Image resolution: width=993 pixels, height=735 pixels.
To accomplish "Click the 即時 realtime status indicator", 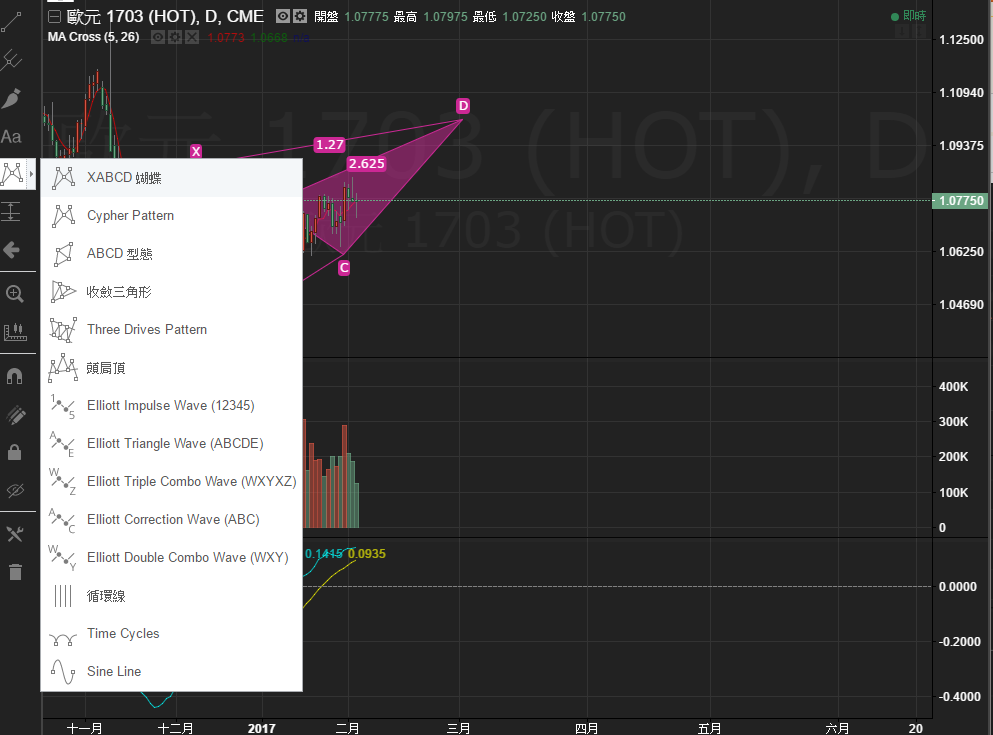I will (909, 16).
